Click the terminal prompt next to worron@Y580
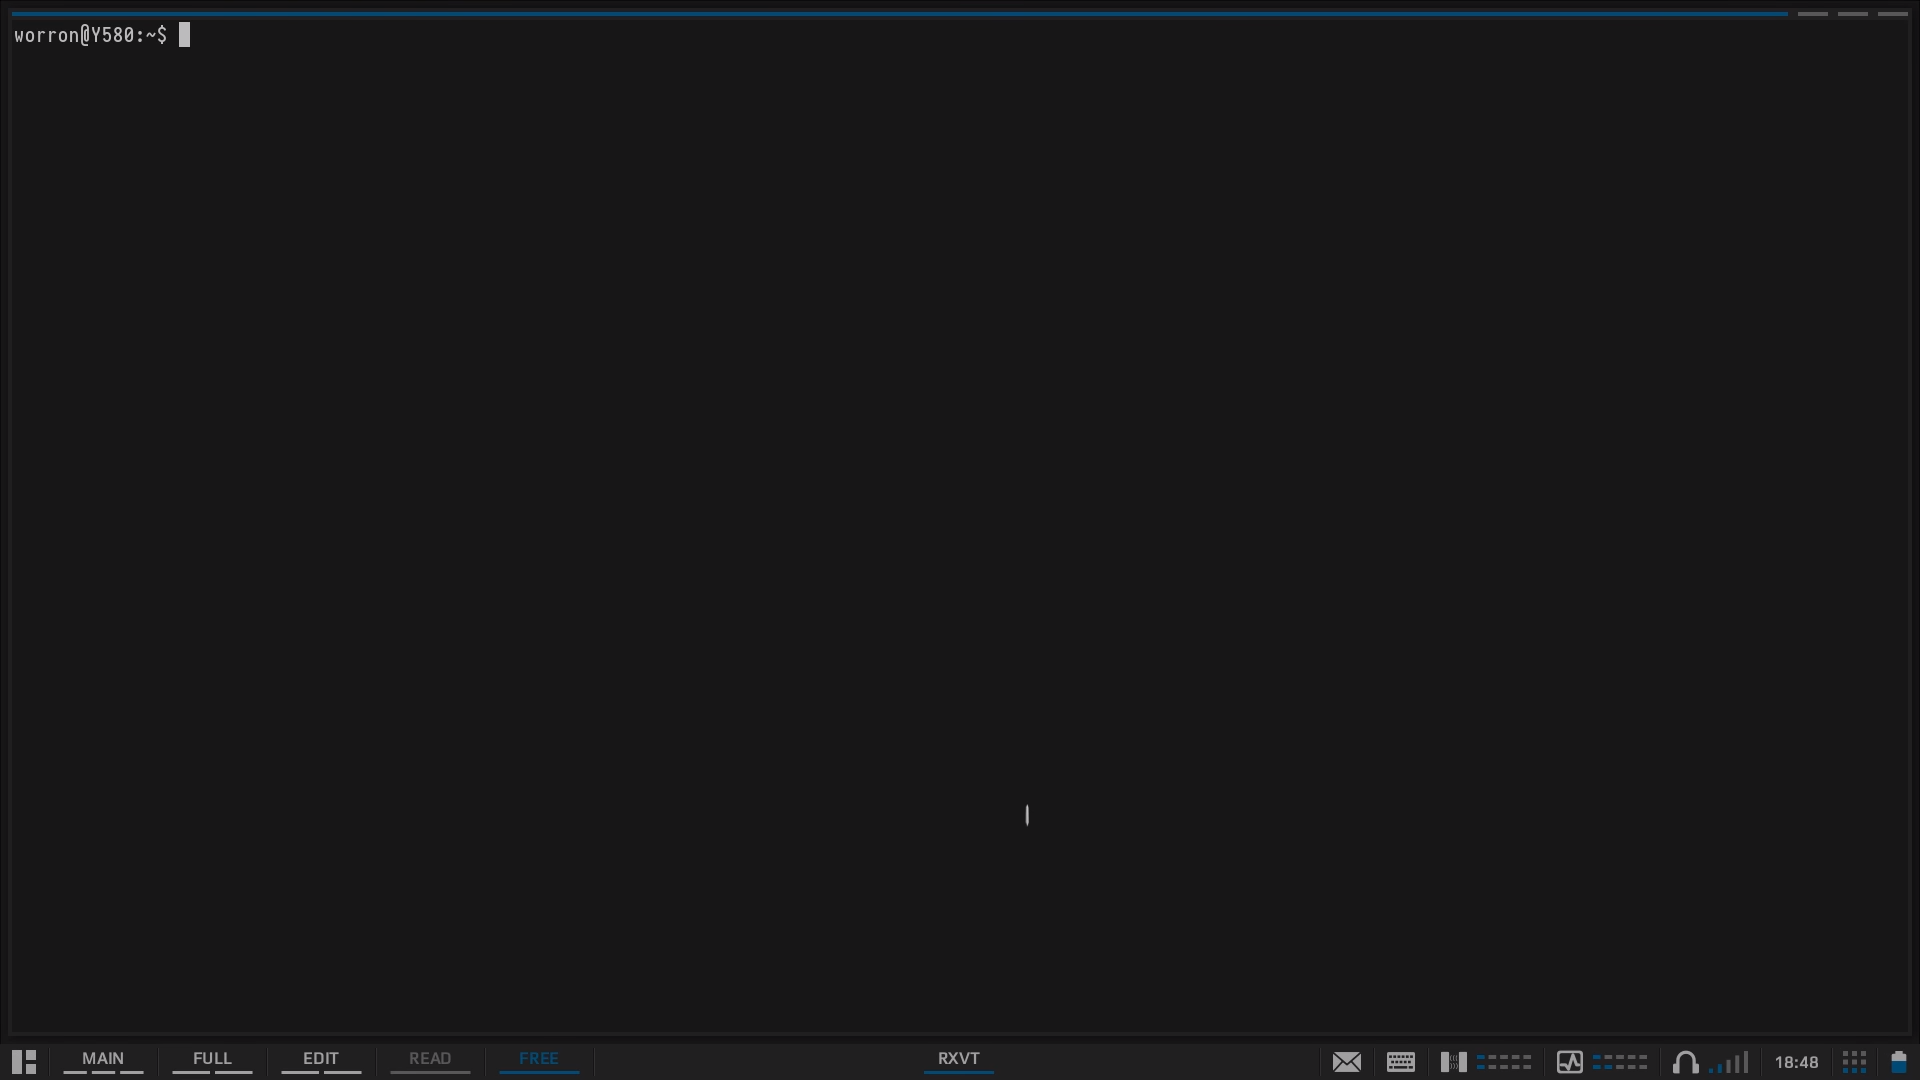This screenshot has height=1080, width=1920. pyautogui.click(x=183, y=35)
